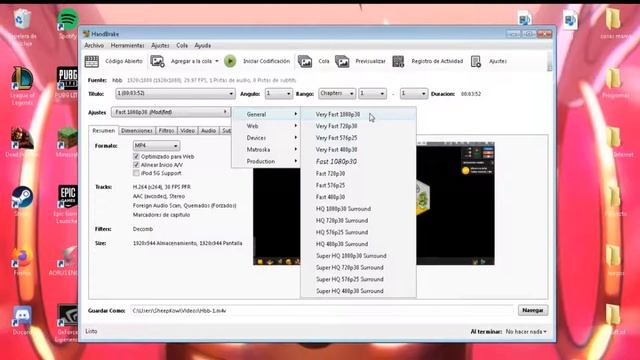640x360 pixels.
Task: Open the Registro de Actividad icon
Action: tap(398, 61)
